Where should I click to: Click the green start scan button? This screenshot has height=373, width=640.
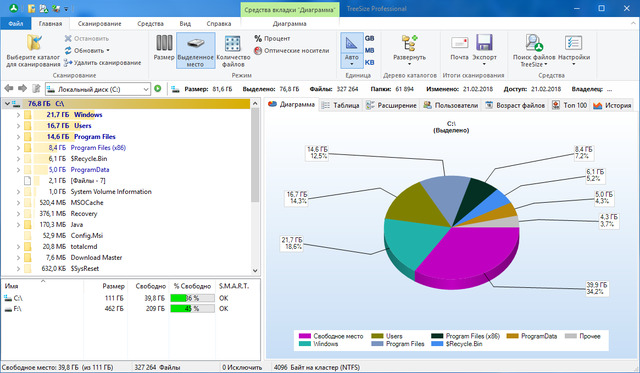(x=158, y=89)
